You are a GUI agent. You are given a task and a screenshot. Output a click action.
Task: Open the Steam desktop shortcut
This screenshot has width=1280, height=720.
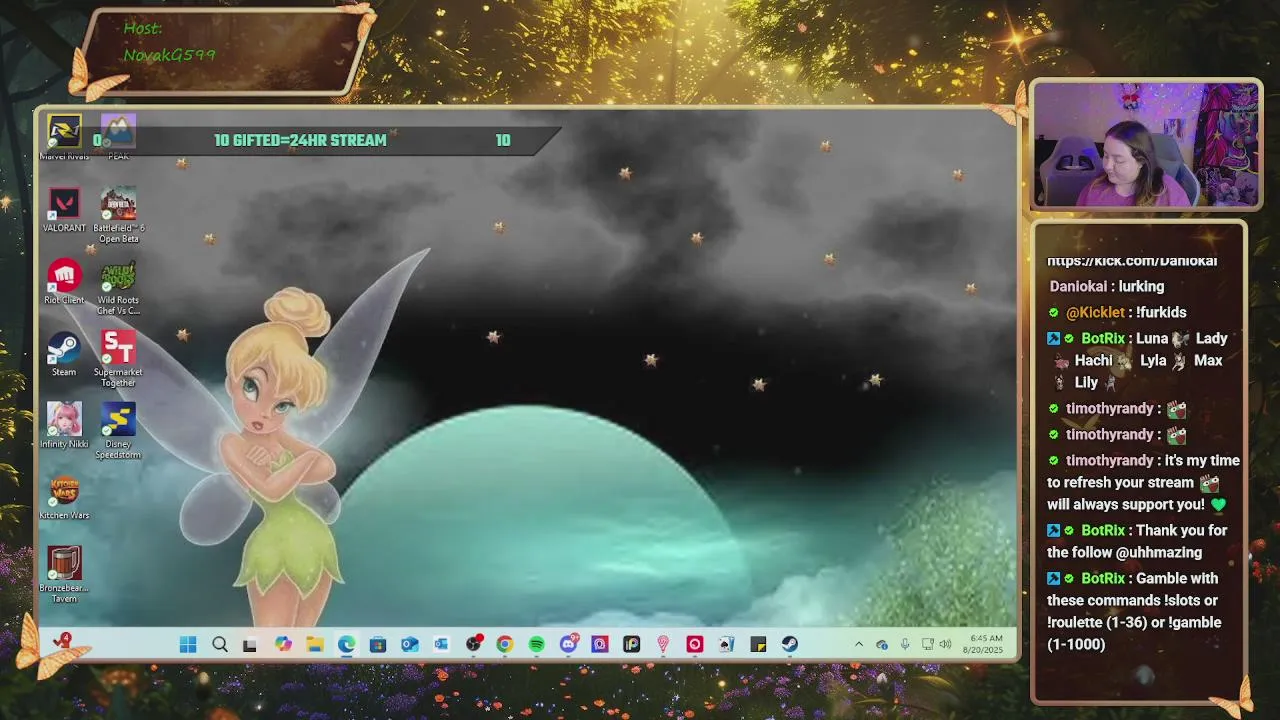(x=64, y=354)
